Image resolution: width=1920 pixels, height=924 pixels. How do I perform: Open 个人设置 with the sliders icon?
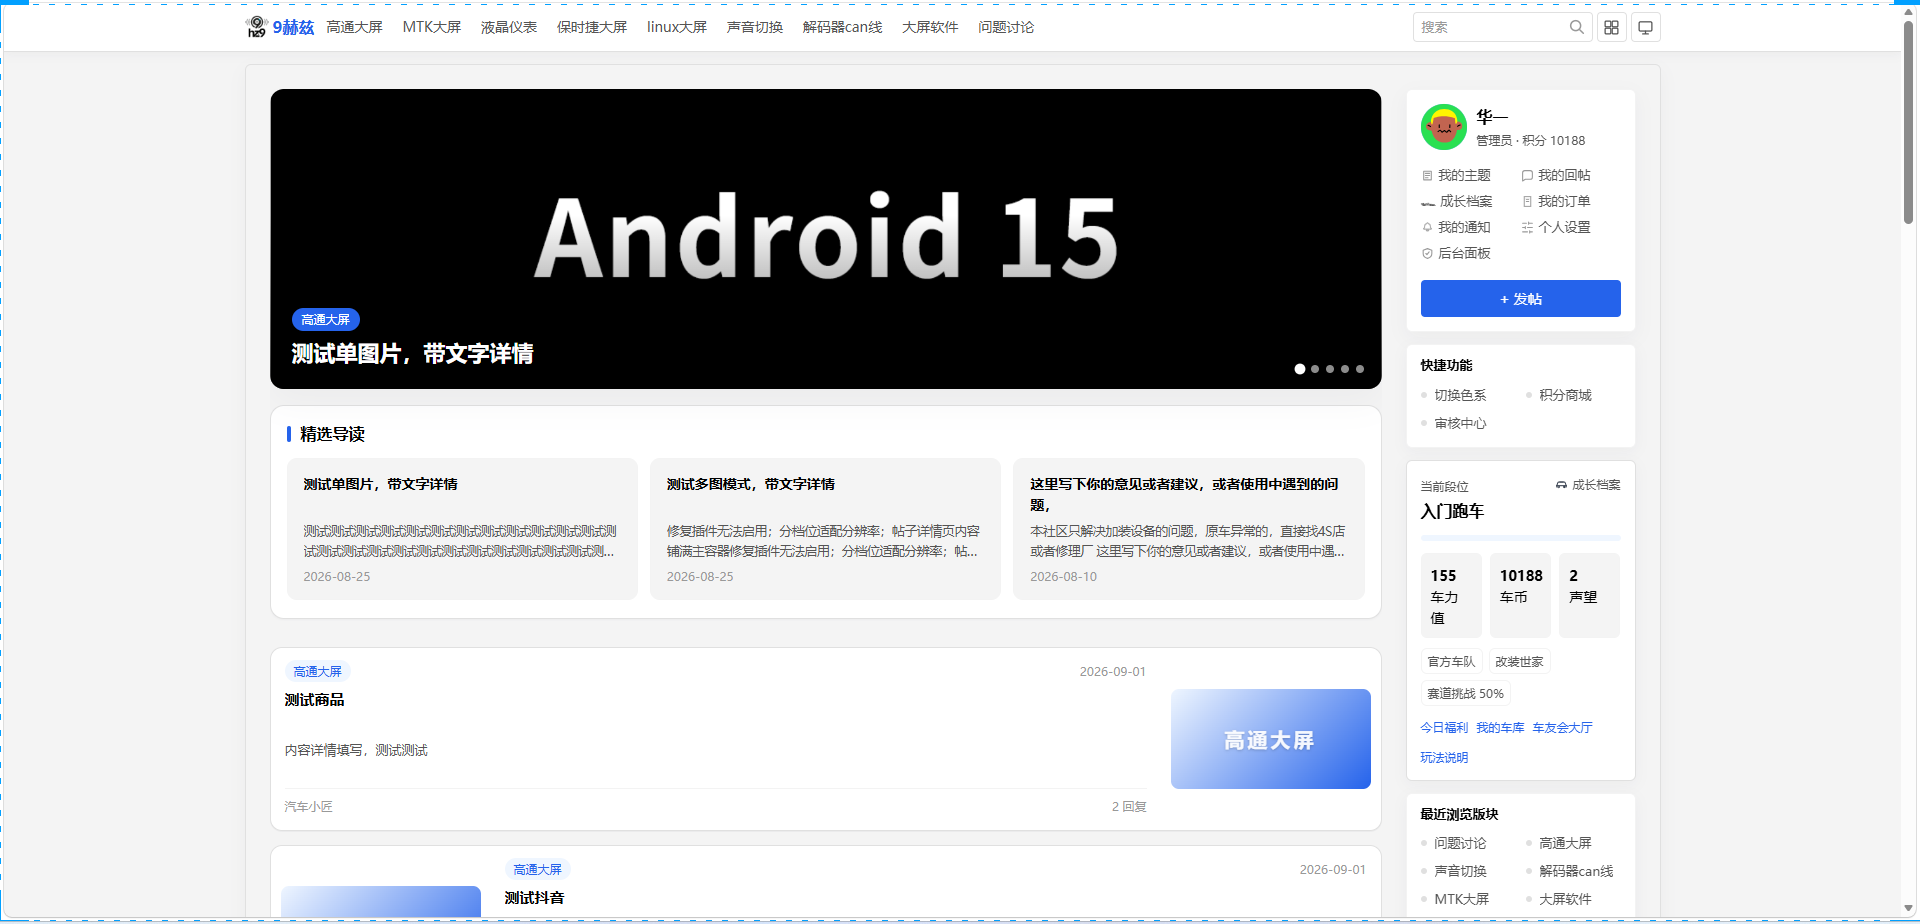tap(1556, 227)
